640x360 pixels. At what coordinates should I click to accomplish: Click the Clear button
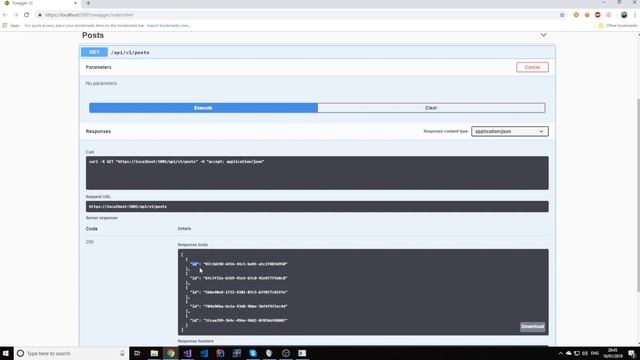coord(431,108)
